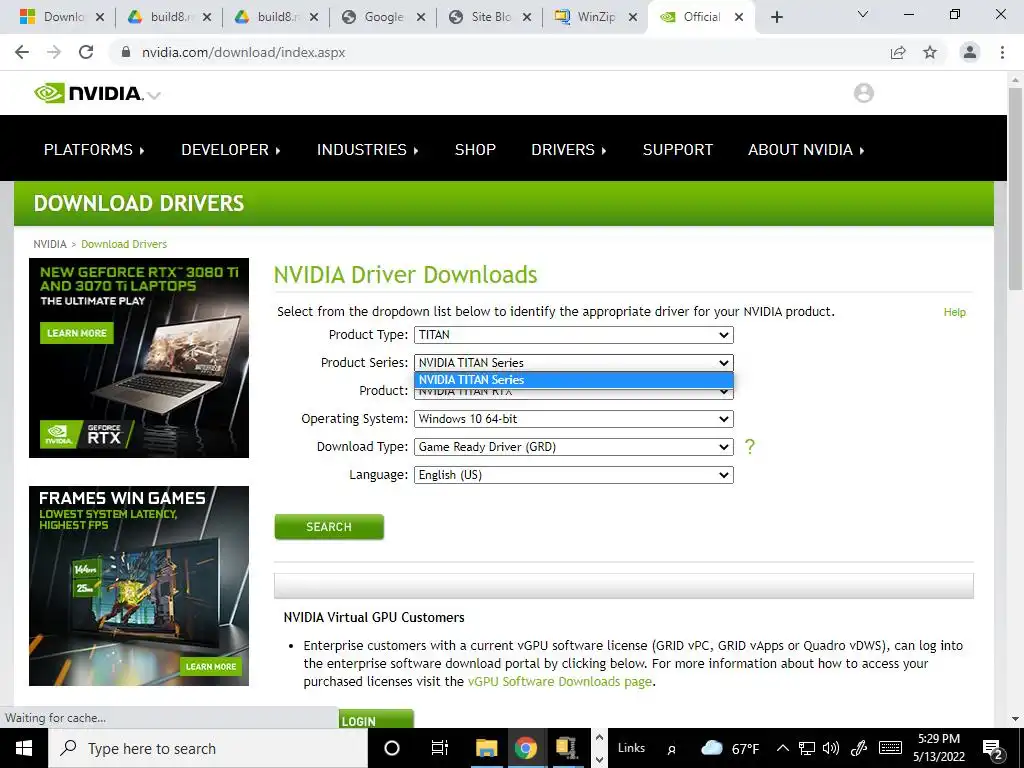Click the tab search chevron in title bar

[x=863, y=14]
